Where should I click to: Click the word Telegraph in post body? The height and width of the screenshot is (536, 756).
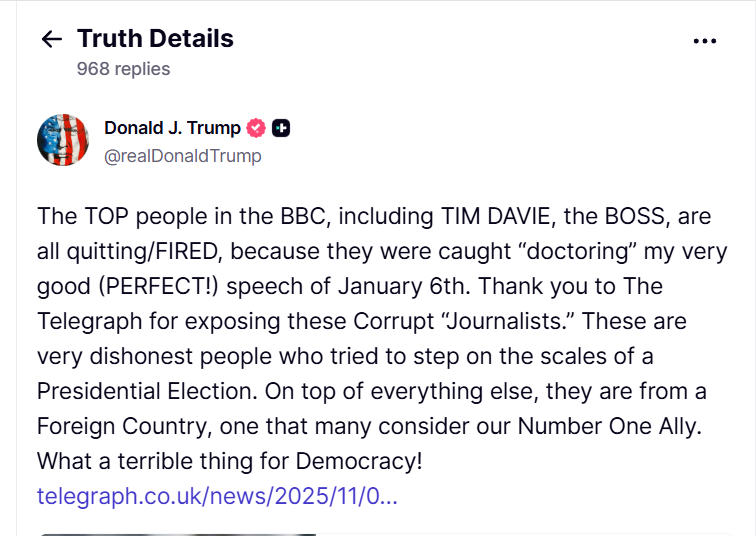point(86,321)
